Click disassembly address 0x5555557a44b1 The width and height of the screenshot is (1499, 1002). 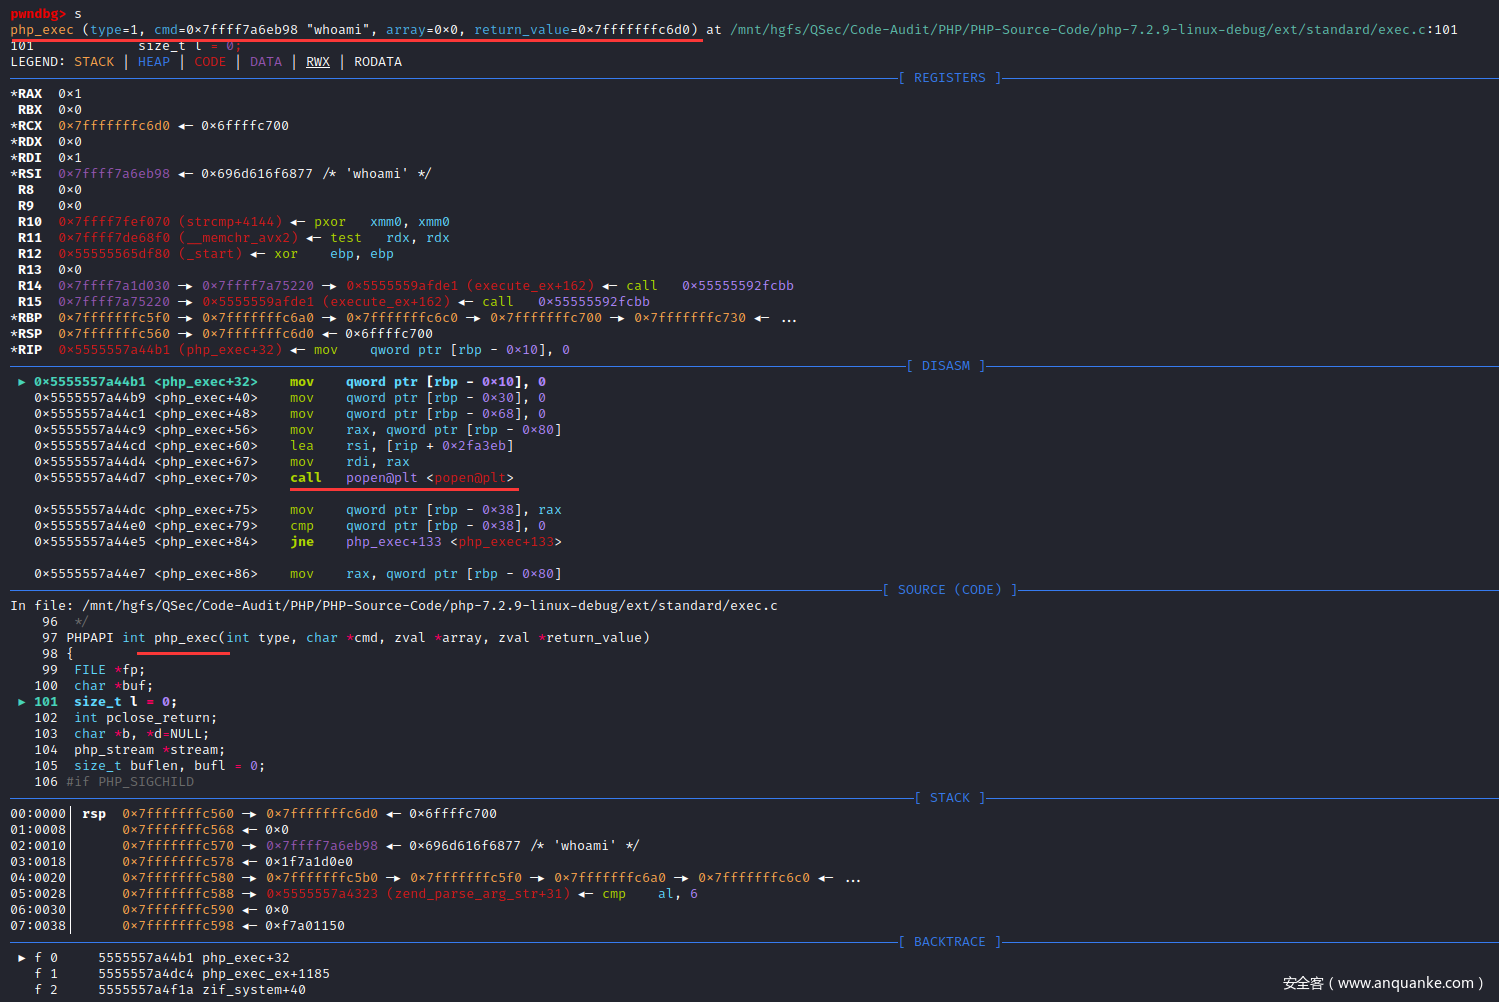pyautogui.click(x=90, y=382)
